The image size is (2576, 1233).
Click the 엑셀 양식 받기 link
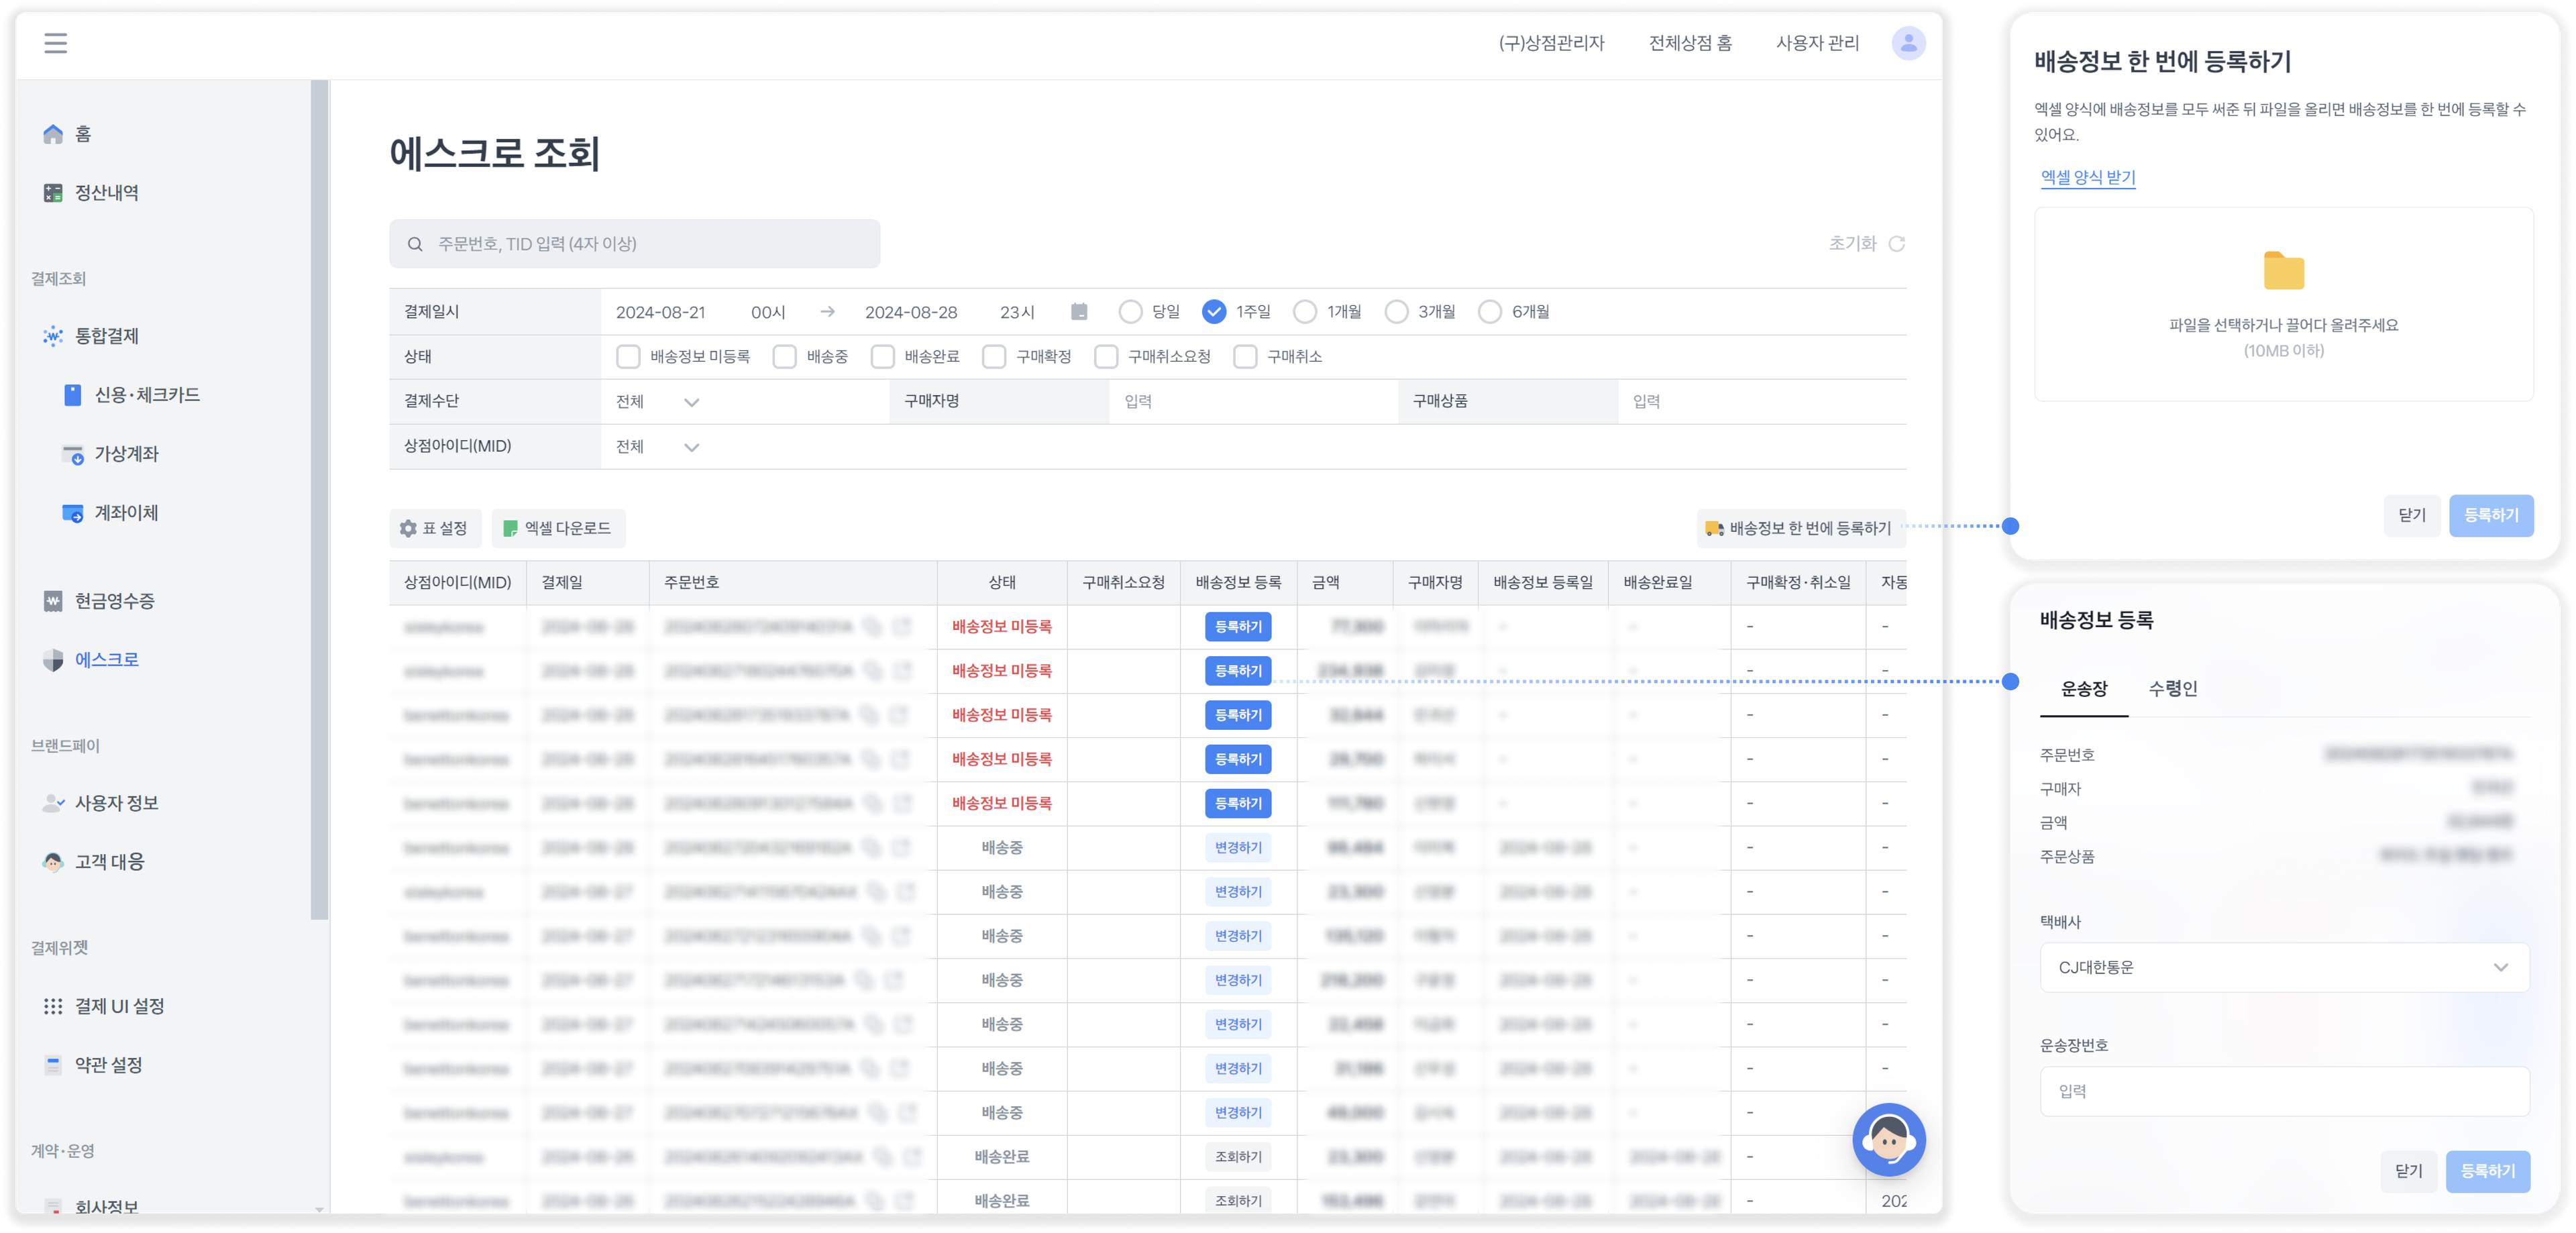2087,177
